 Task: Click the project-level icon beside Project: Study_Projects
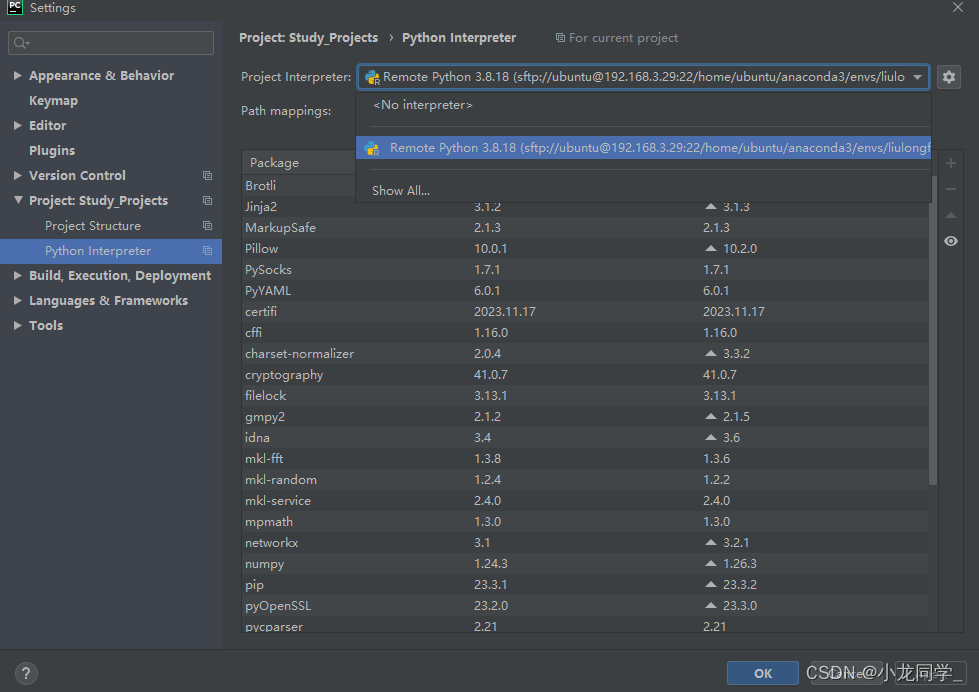(207, 200)
